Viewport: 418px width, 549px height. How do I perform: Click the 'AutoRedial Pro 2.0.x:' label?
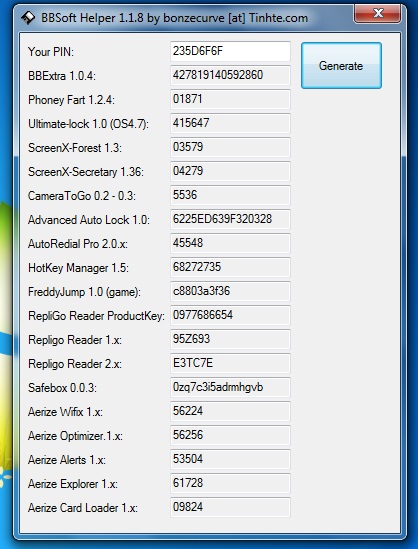click(x=78, y=244)
